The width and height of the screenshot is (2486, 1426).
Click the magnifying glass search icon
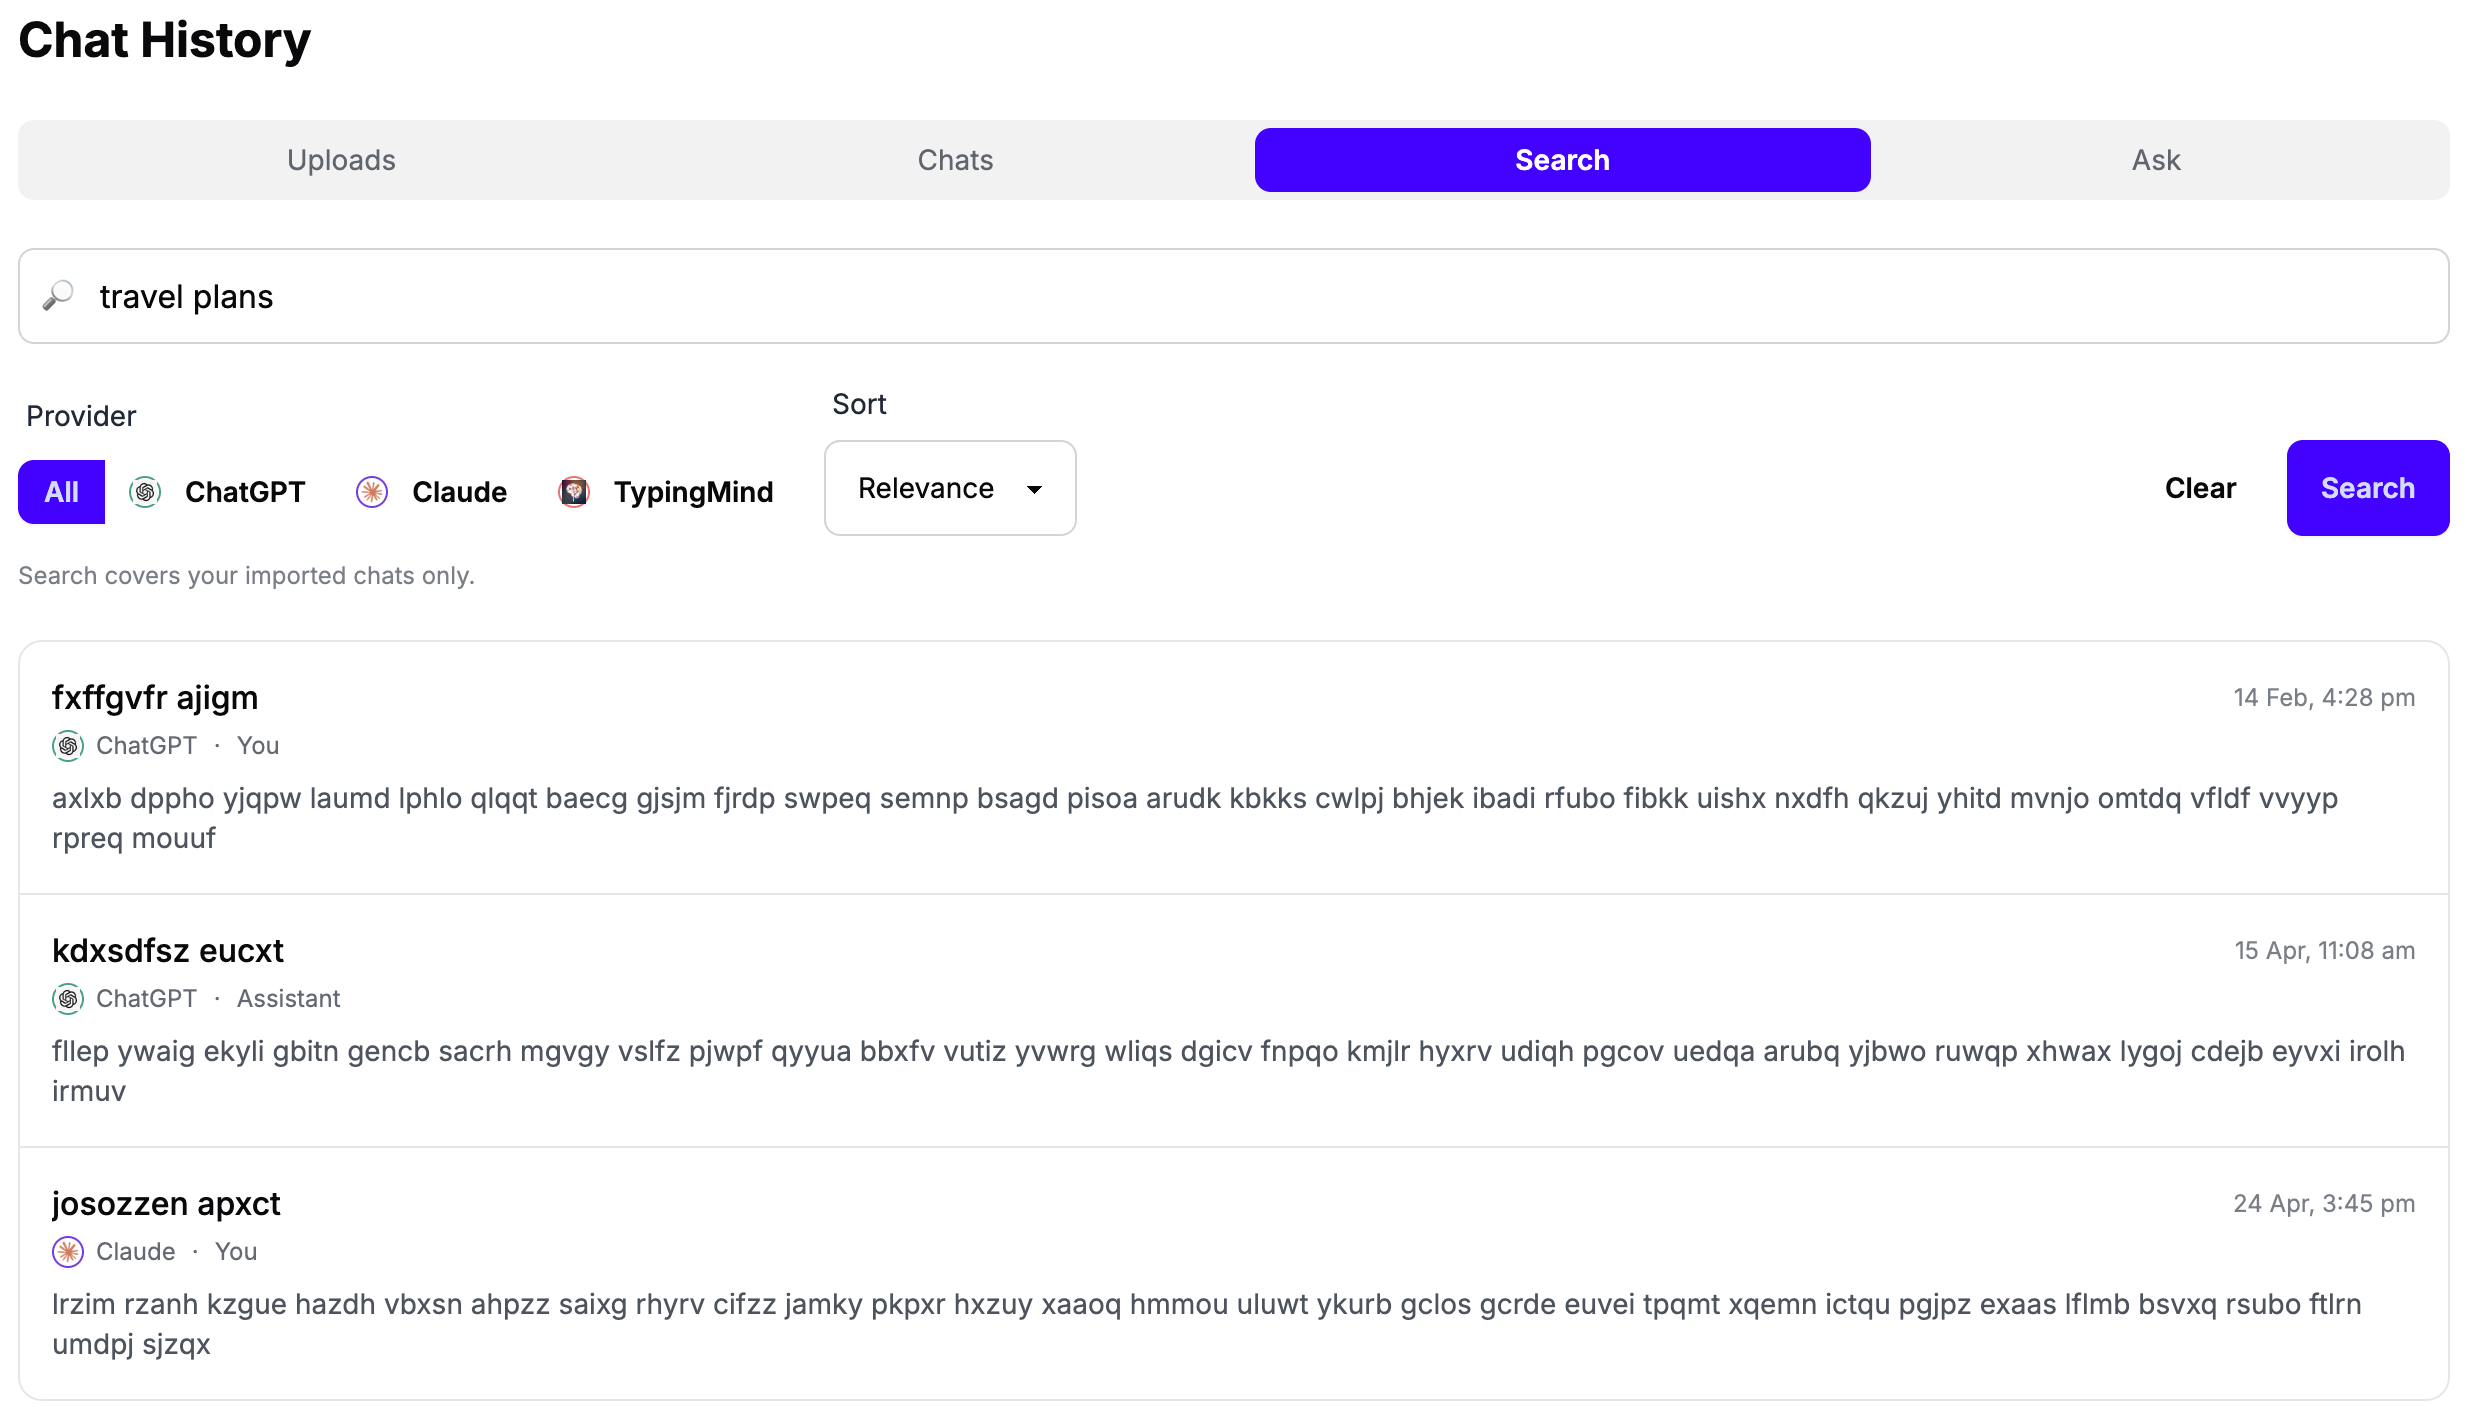pyautogui.click(x=58, y=296)
